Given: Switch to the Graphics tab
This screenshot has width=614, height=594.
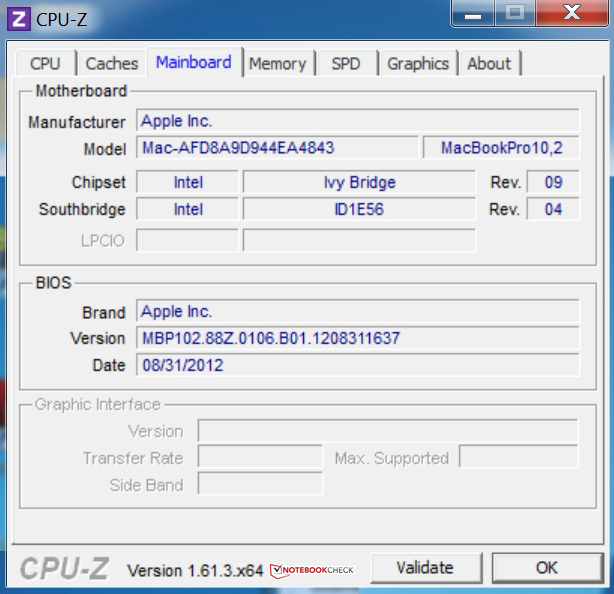Looking at the screenshot, I should click(418, 63).
